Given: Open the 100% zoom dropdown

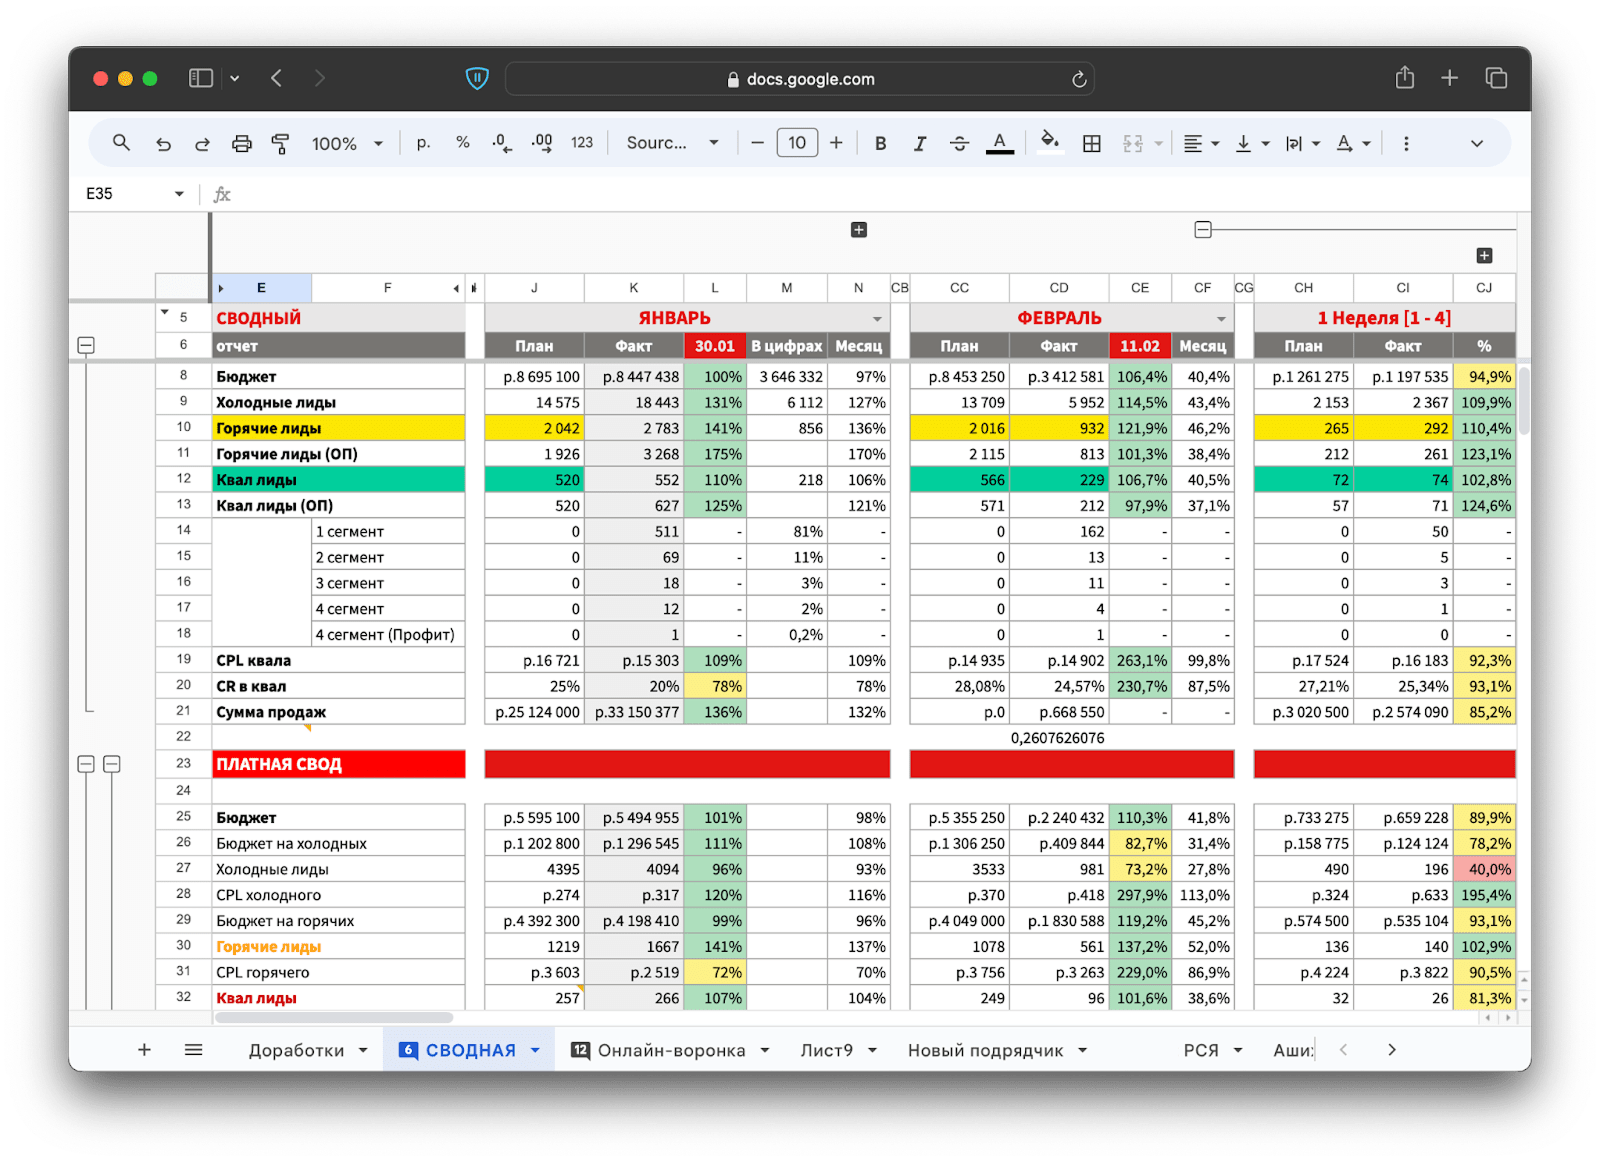Looking at the screenshot, I should coord(346,144).
